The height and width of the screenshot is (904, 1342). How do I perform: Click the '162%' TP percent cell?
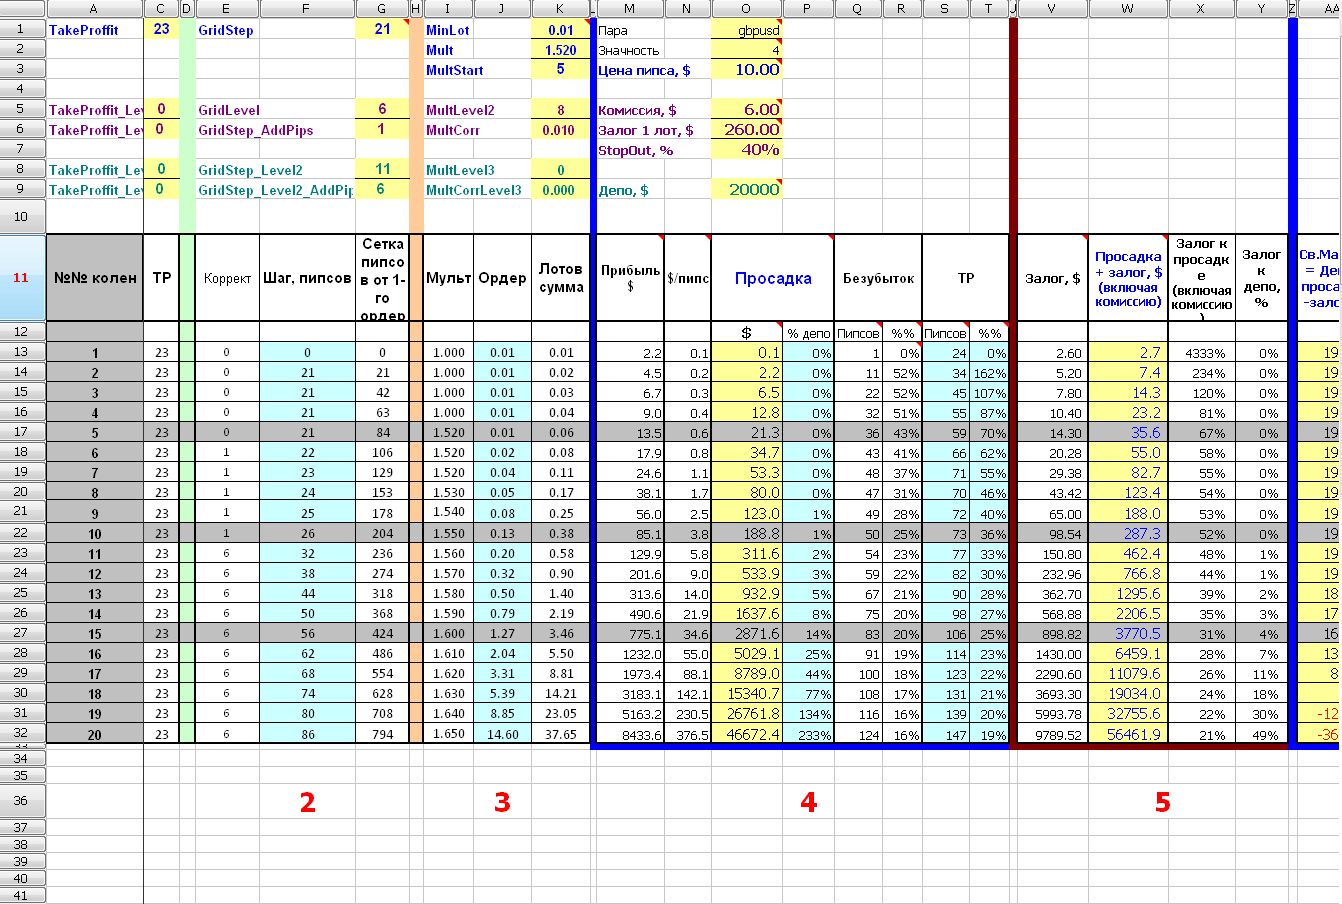pyautogui.click(x=989, y=373)
